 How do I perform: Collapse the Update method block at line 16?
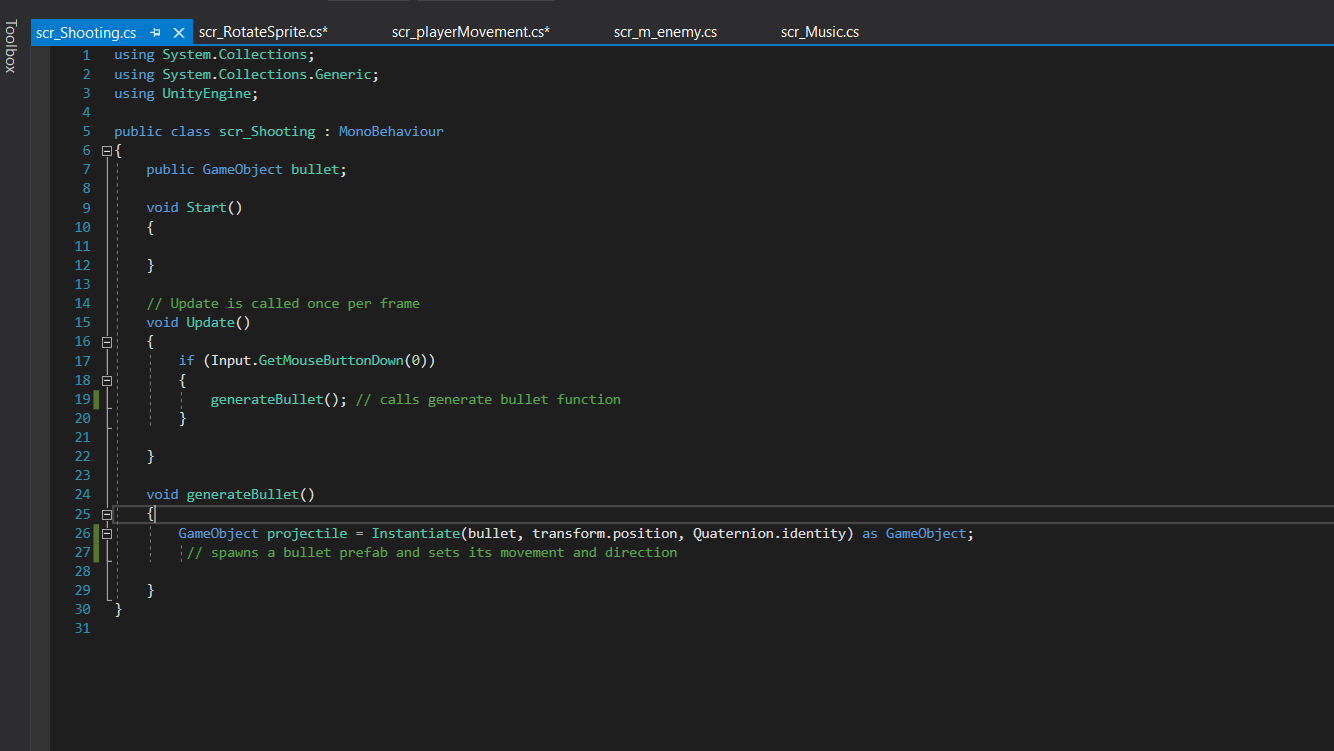[x=107, y=342]
